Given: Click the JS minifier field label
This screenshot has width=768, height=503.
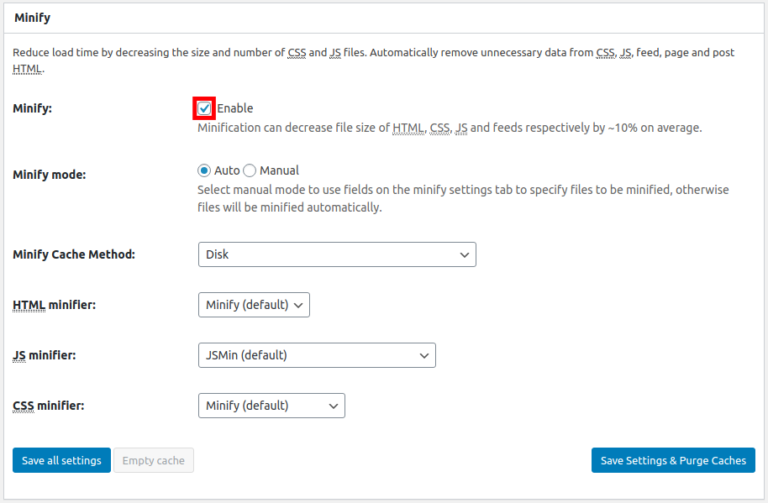Looking at the screenshot, I should coord(44,355).
